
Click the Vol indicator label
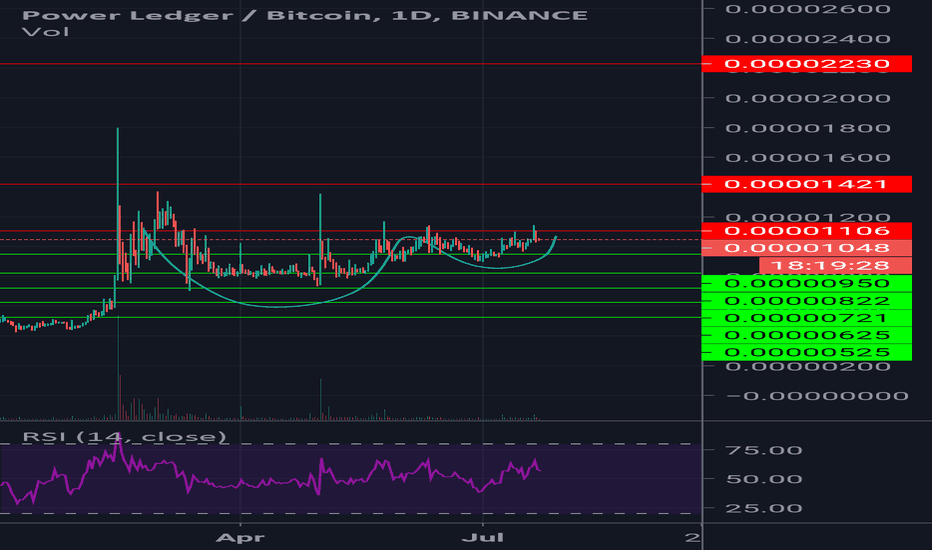point(46,32)
